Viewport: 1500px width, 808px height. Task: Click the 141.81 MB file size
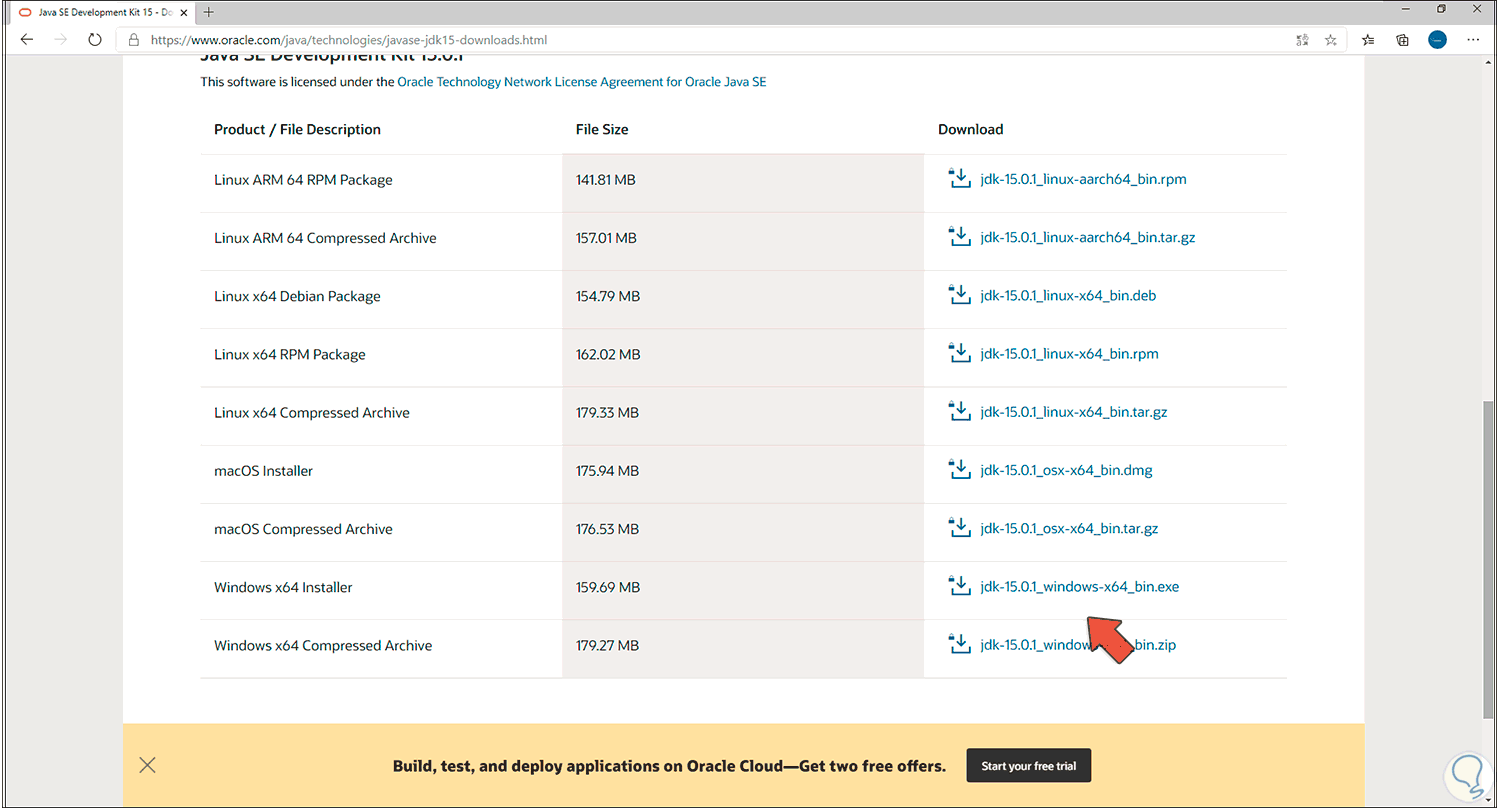[x=606, y=180]
